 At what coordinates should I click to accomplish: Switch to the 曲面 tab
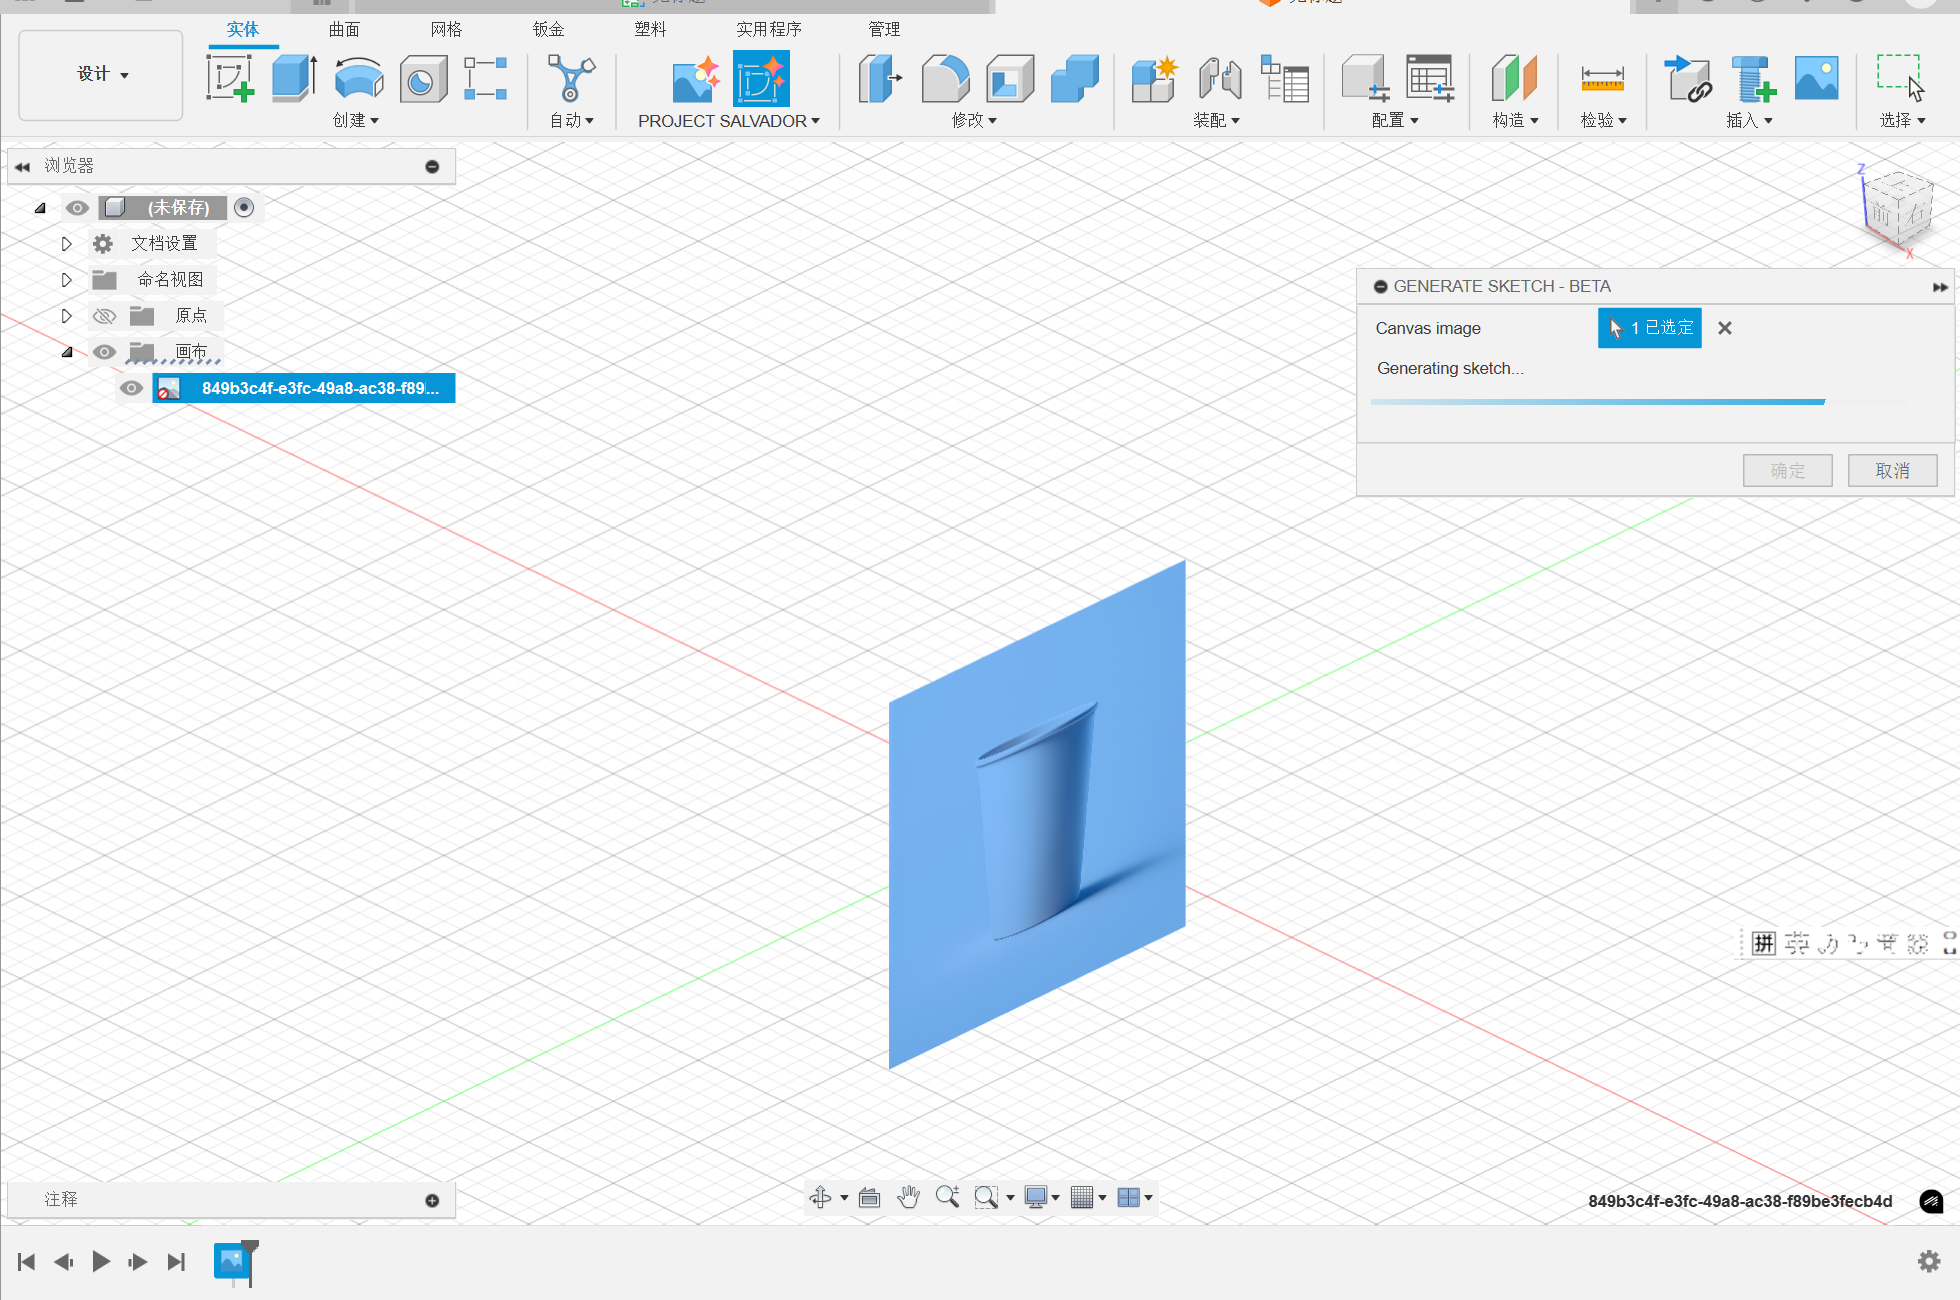tap(344, 29)
